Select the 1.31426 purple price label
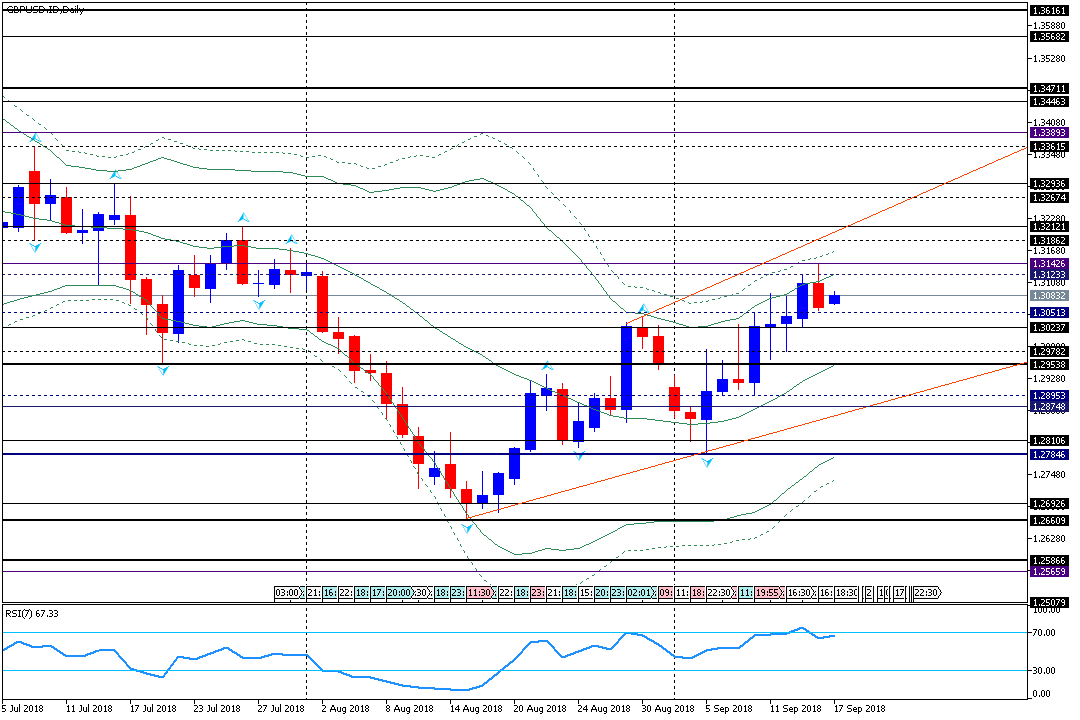1080x720 pixels. pos(1049,264)
